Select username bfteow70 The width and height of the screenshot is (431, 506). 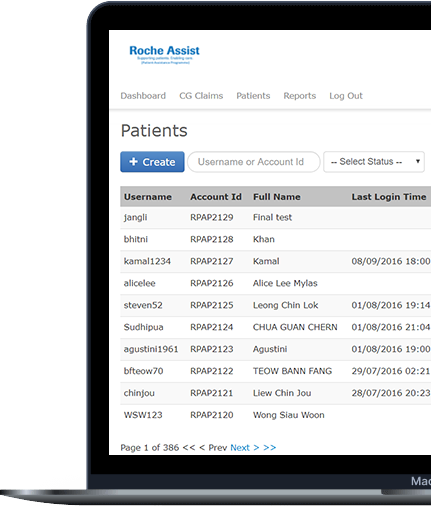point(143,371)
